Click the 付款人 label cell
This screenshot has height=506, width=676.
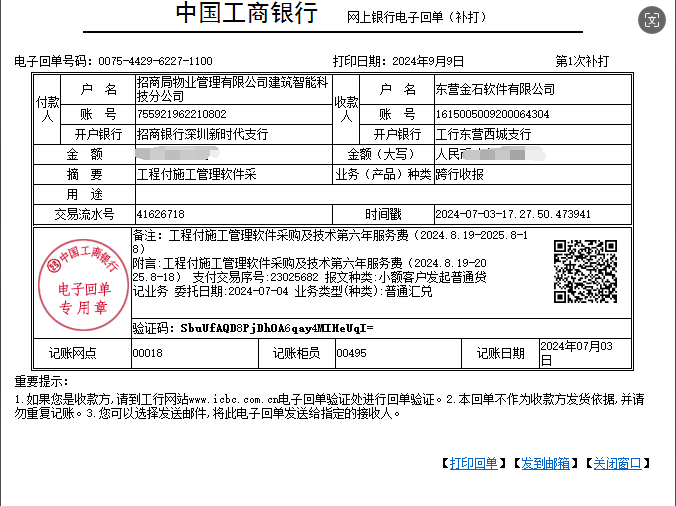click(47, 109)
